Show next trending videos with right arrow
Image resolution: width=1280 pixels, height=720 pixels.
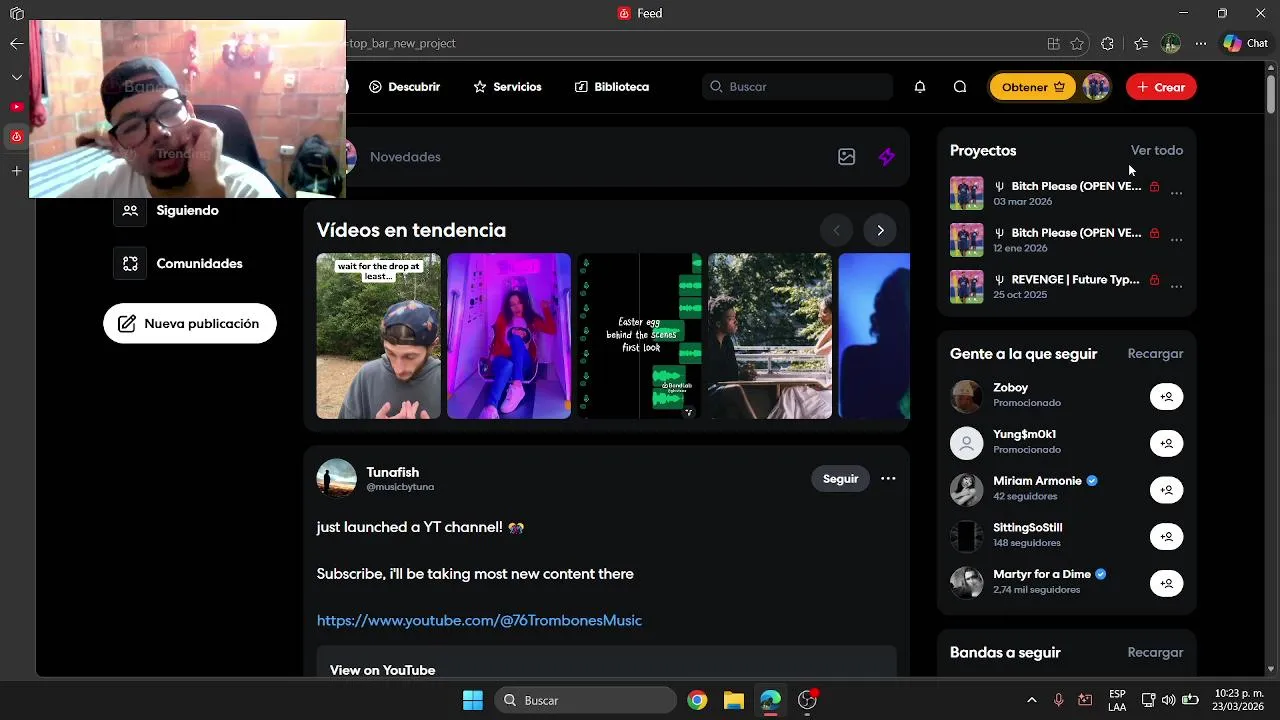pos(880,230)
